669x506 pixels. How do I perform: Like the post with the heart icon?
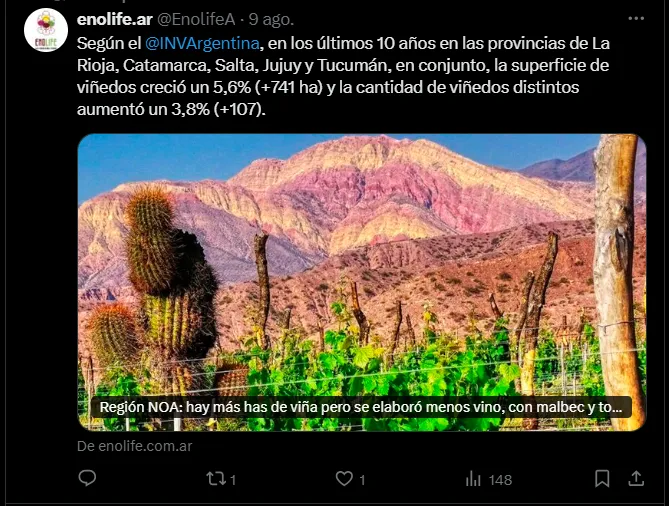344,479
